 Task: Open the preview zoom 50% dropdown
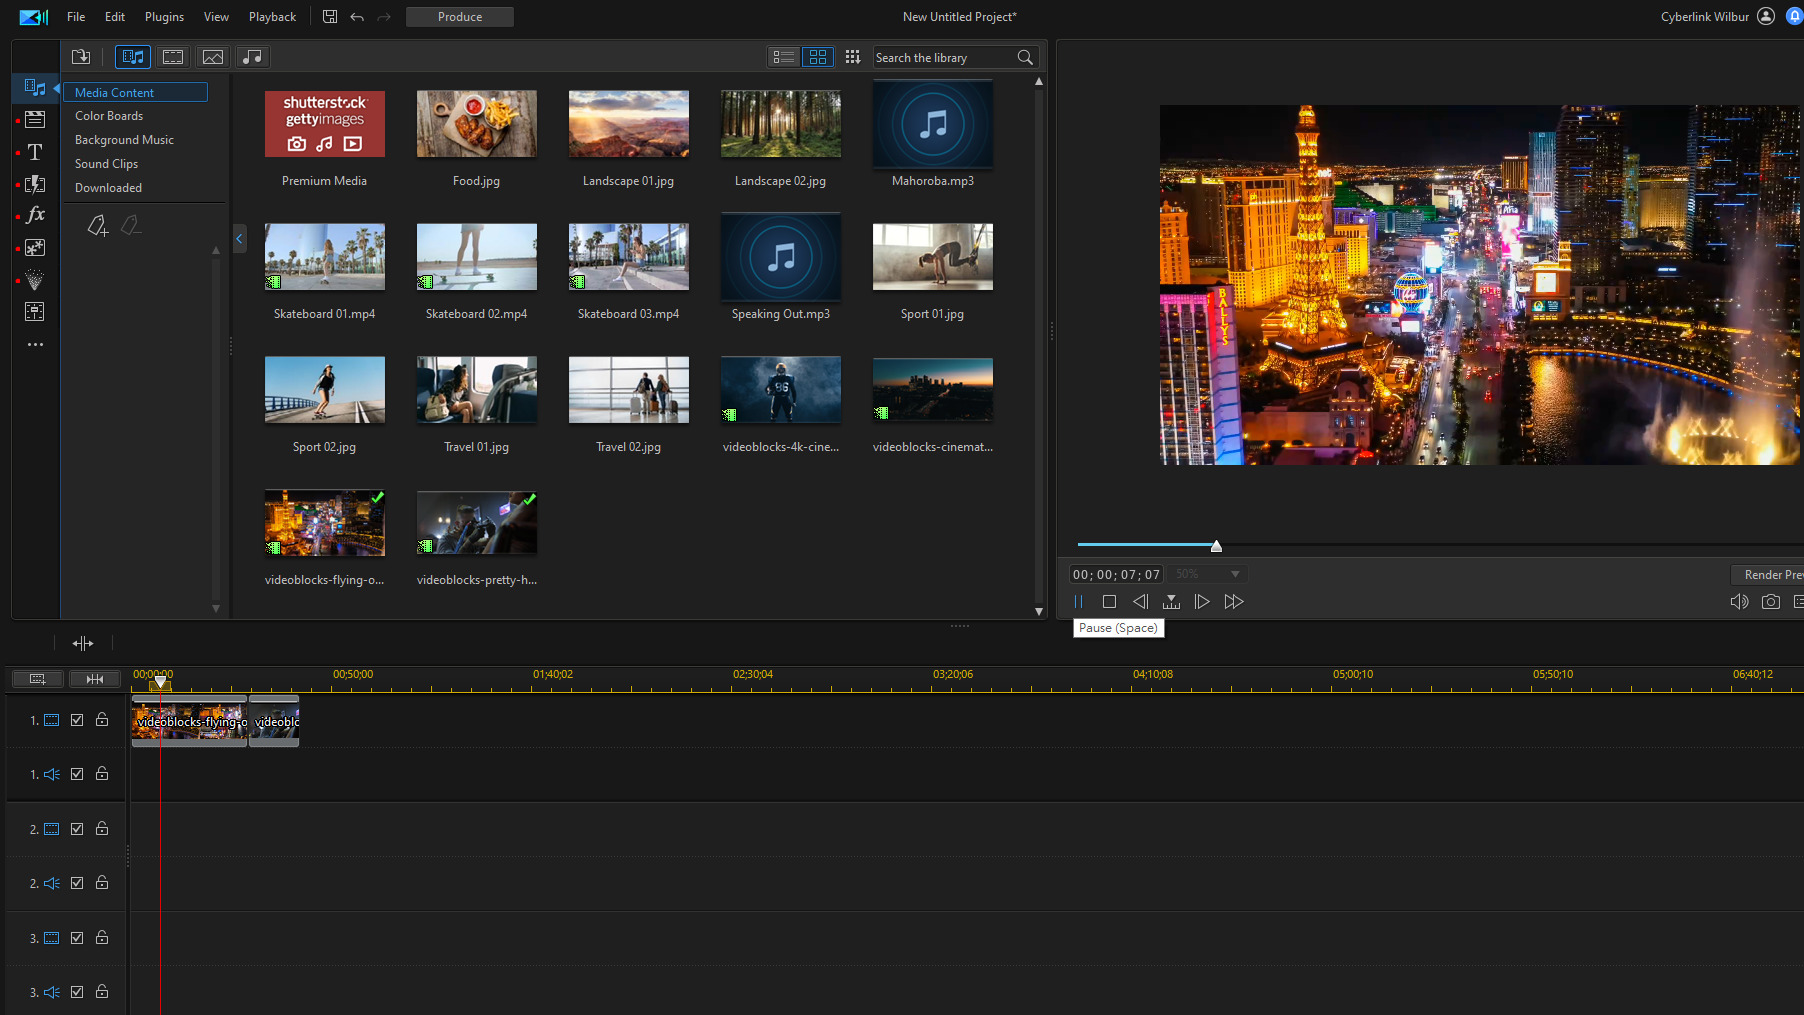(1207, 573)
